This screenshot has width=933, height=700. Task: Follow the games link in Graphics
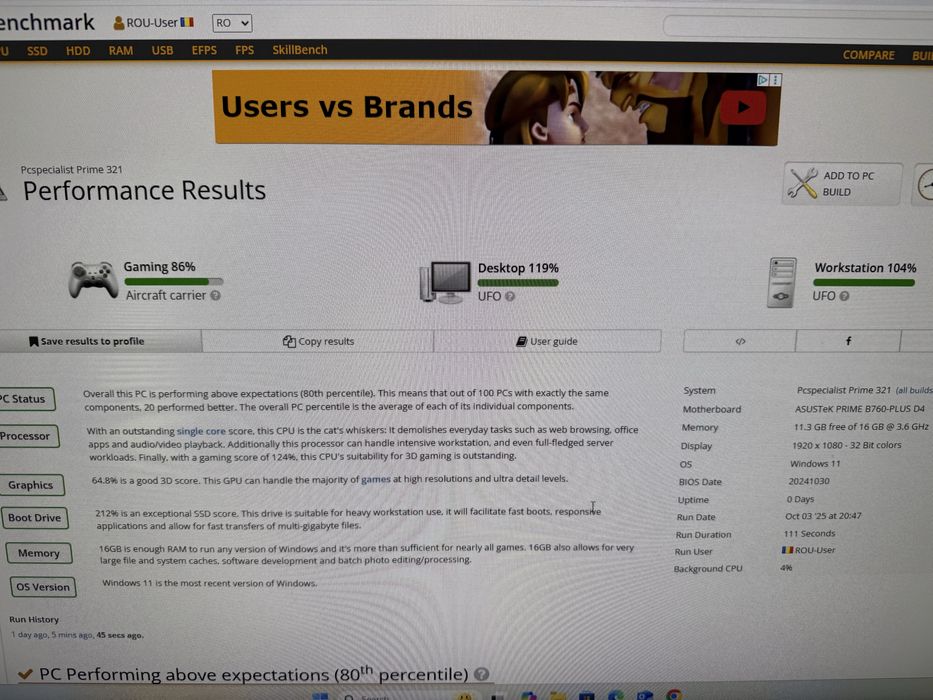375,479
